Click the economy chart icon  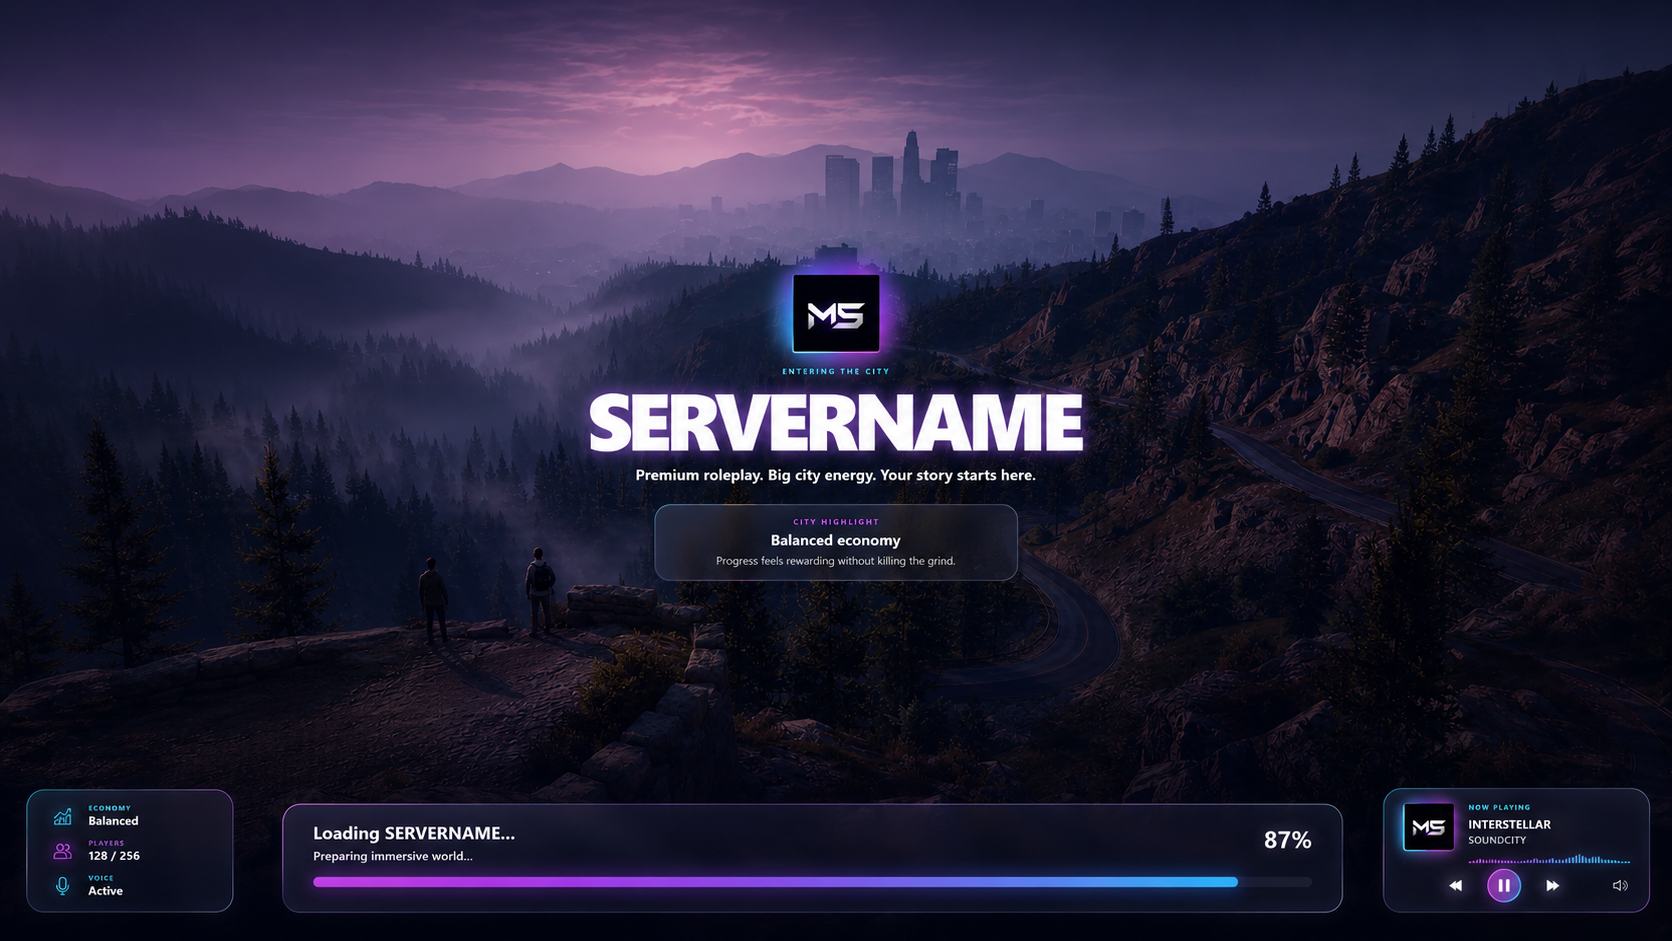point(63,816)
